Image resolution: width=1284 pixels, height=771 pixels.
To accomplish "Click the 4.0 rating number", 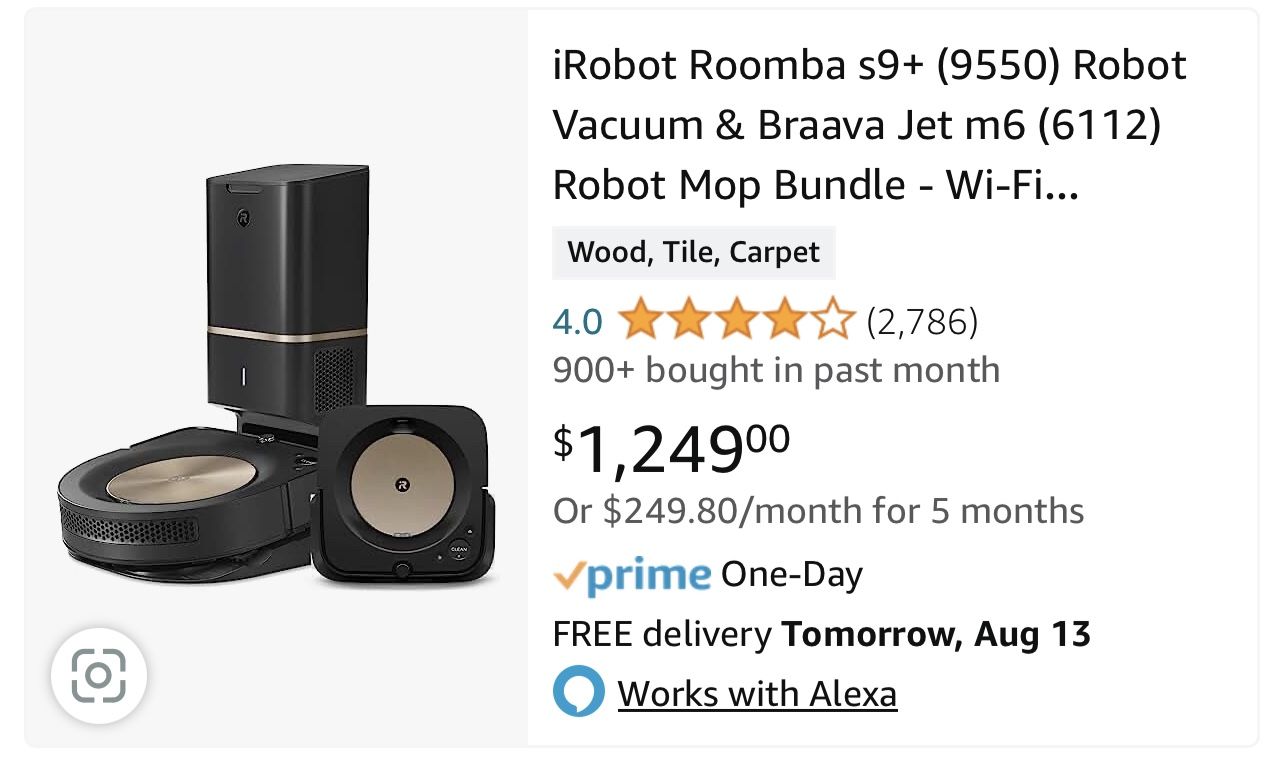I will coord(577,322).
